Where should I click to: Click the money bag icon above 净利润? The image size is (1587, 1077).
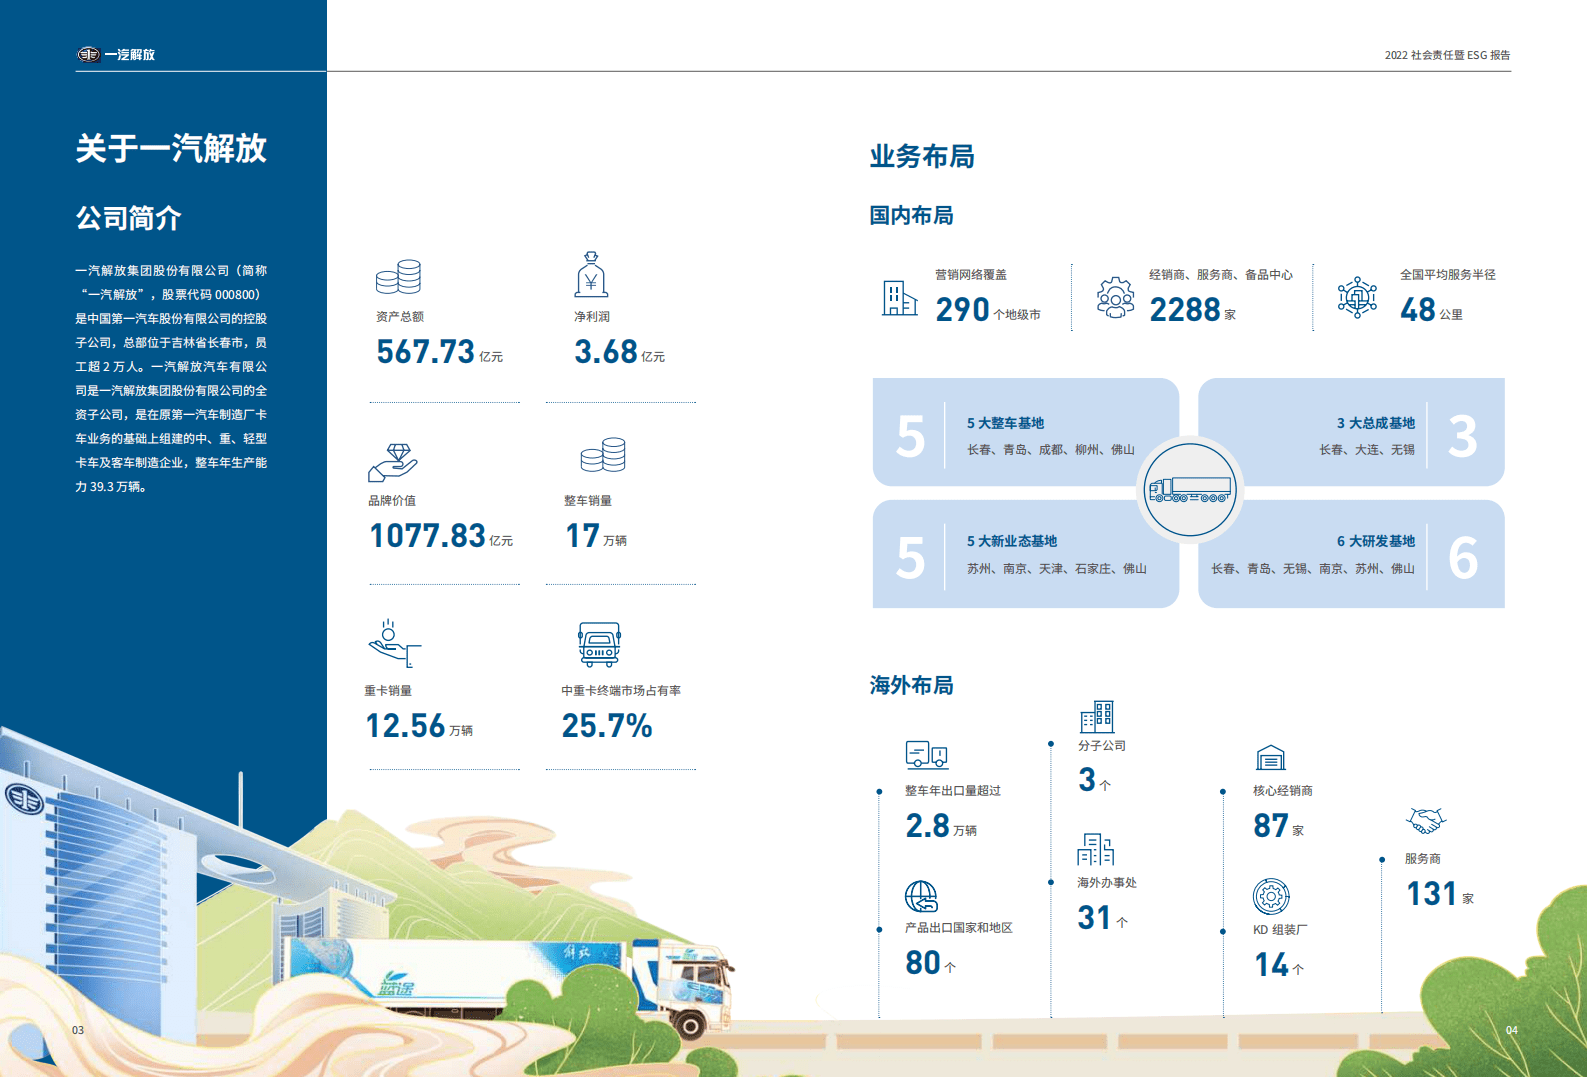coord(591,275)
